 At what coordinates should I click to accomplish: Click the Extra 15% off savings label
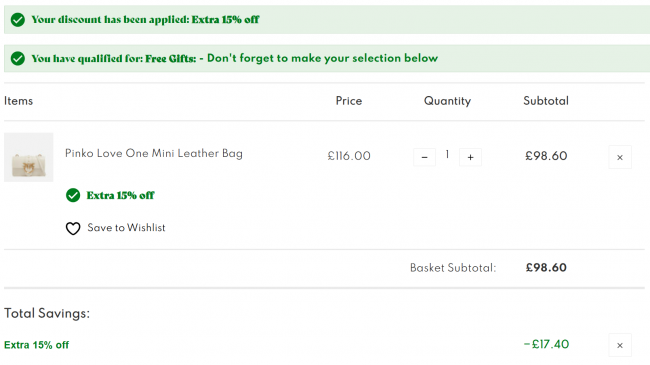tap(36, 345)
